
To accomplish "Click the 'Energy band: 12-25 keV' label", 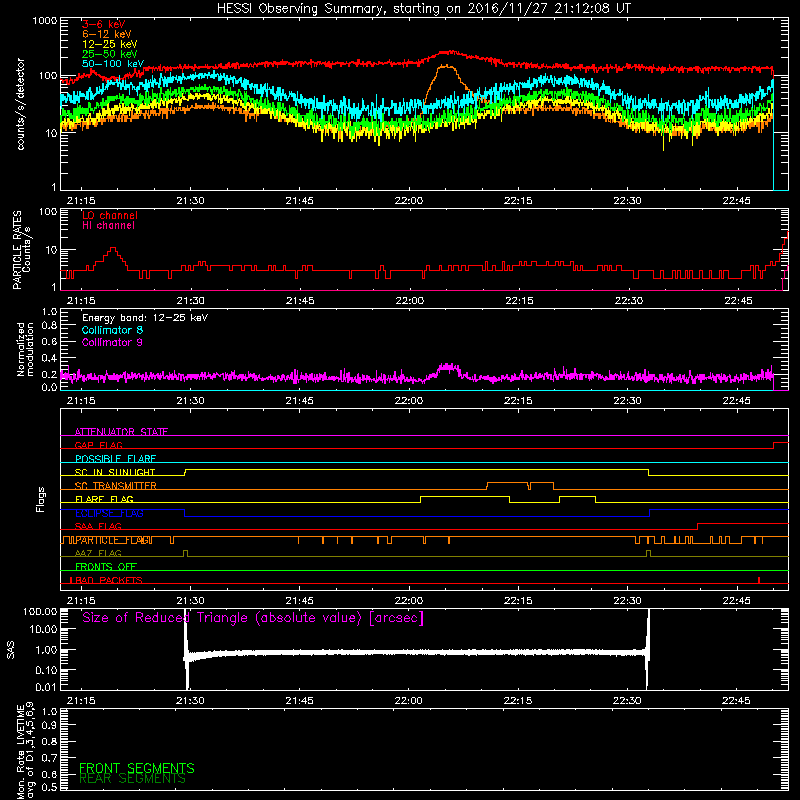I will click(x=145, y=318).
